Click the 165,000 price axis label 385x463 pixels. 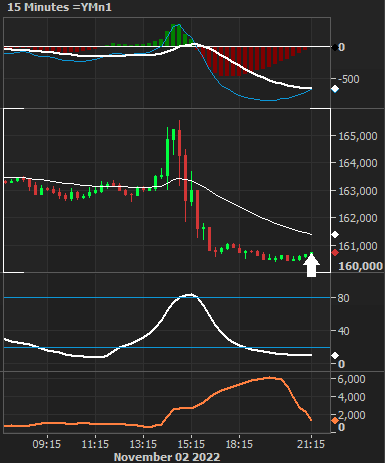(x=358, y=136)
